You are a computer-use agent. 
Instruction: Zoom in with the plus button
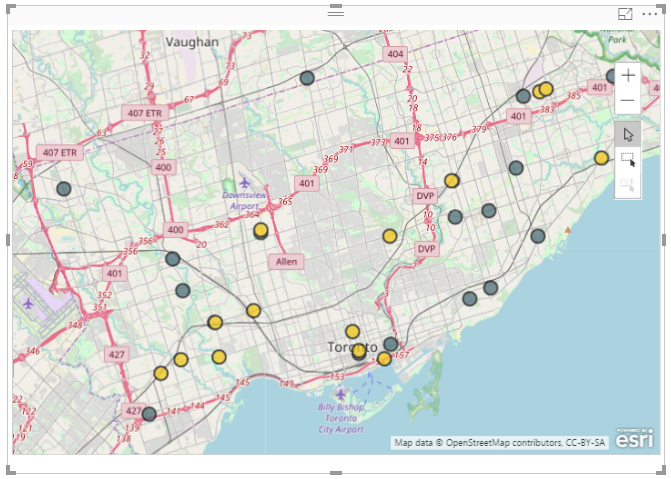pos(628,76)
